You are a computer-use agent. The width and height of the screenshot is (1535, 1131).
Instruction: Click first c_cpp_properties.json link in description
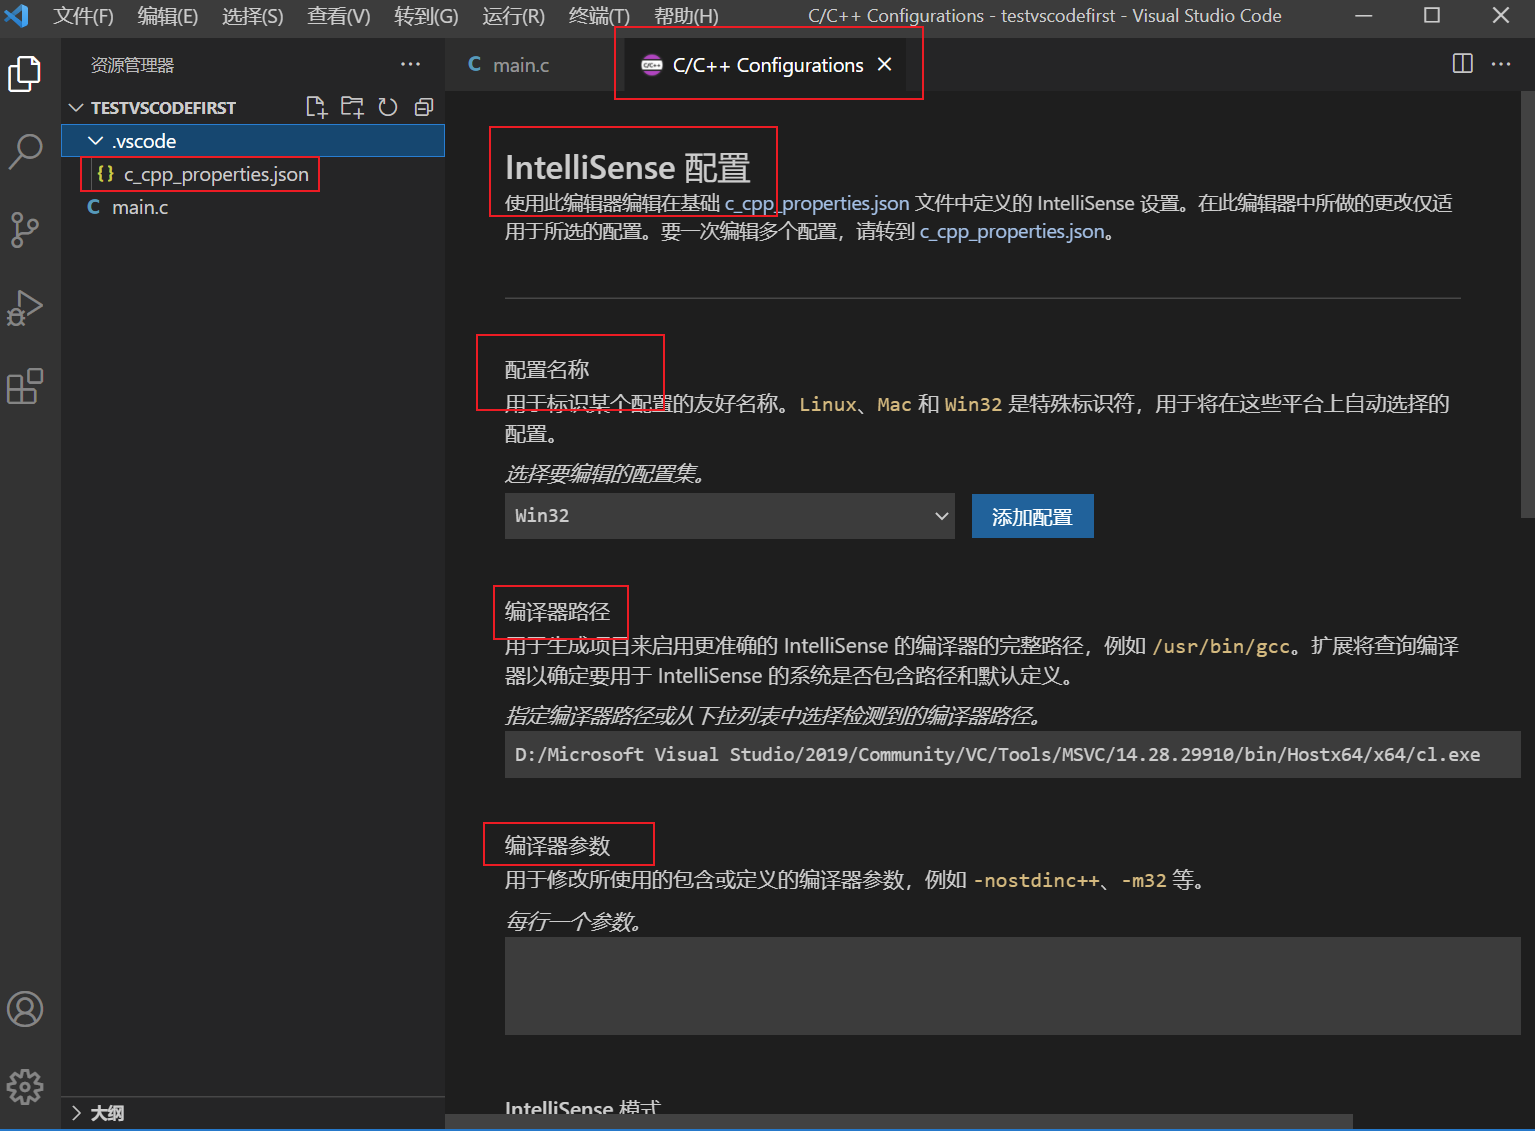[817, 203]
